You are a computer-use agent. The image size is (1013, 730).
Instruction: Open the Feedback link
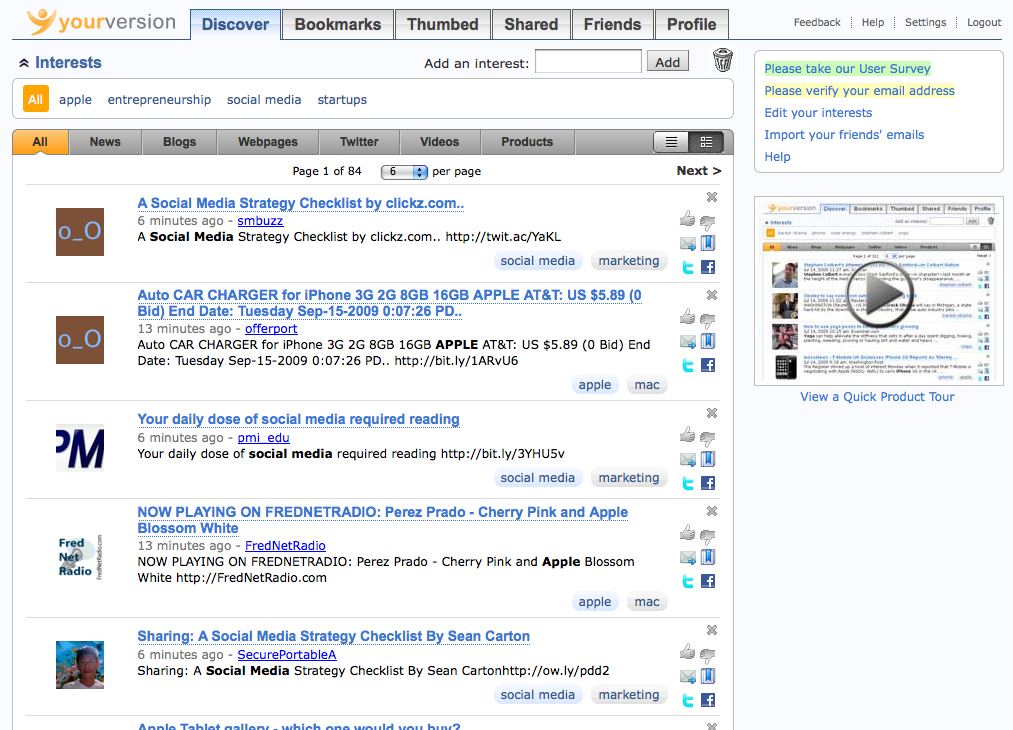(x=817, y=23)
